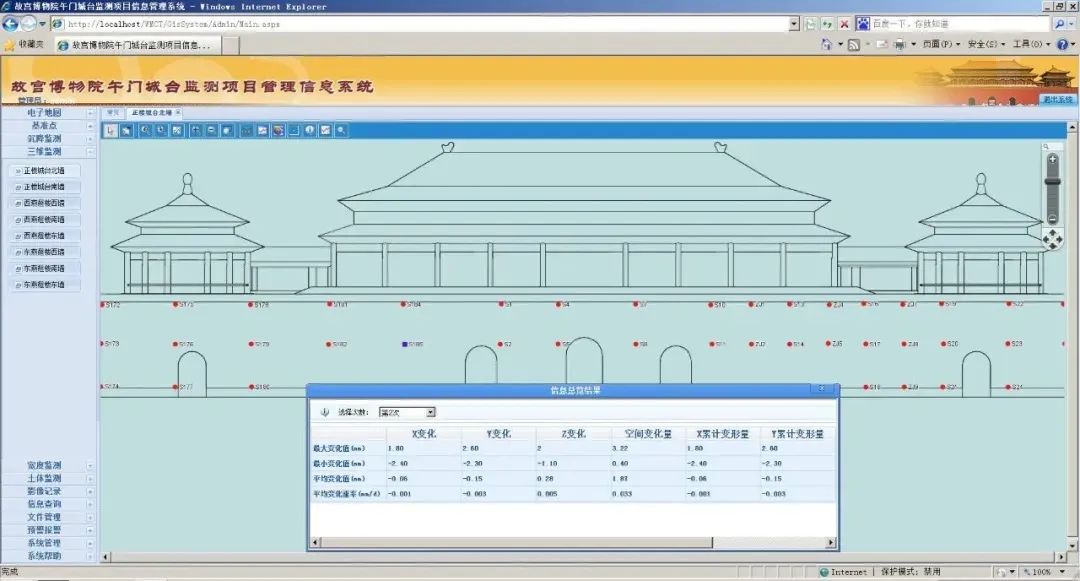
Task: Open the 系统帮助 sidebar section
Action: pos(44,556)
